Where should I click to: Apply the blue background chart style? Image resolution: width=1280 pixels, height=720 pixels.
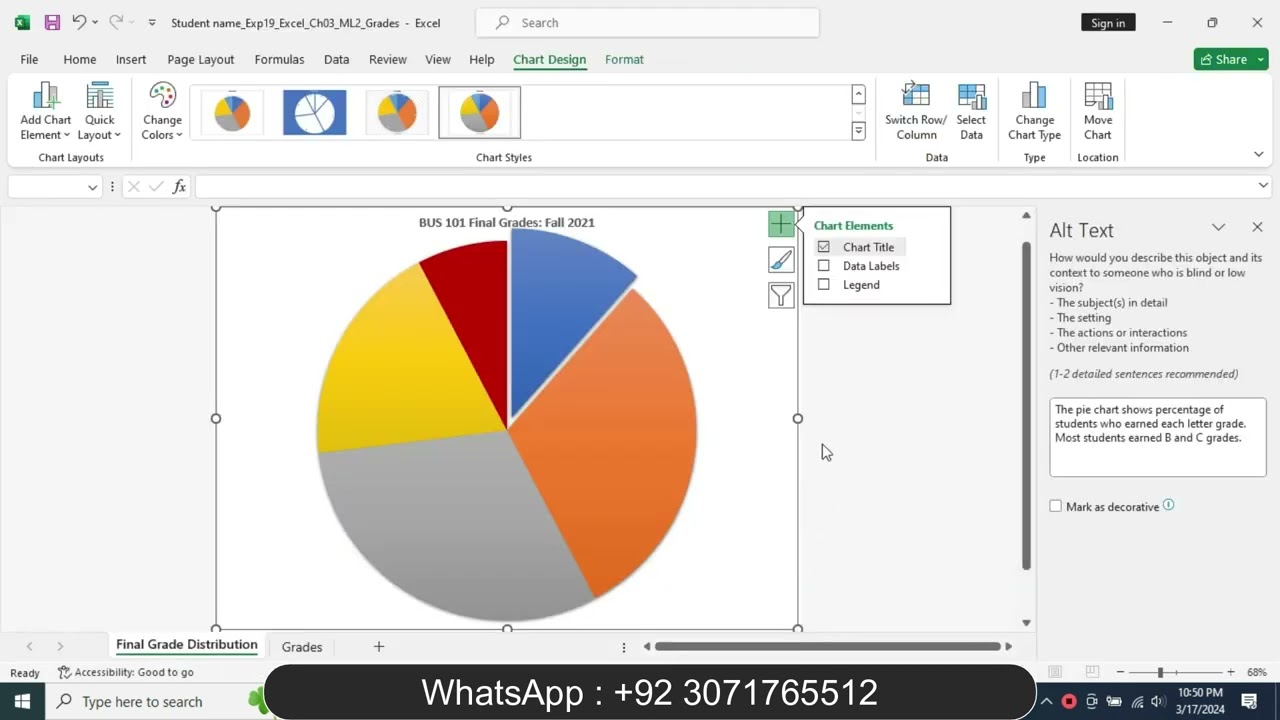pos(315,112)
